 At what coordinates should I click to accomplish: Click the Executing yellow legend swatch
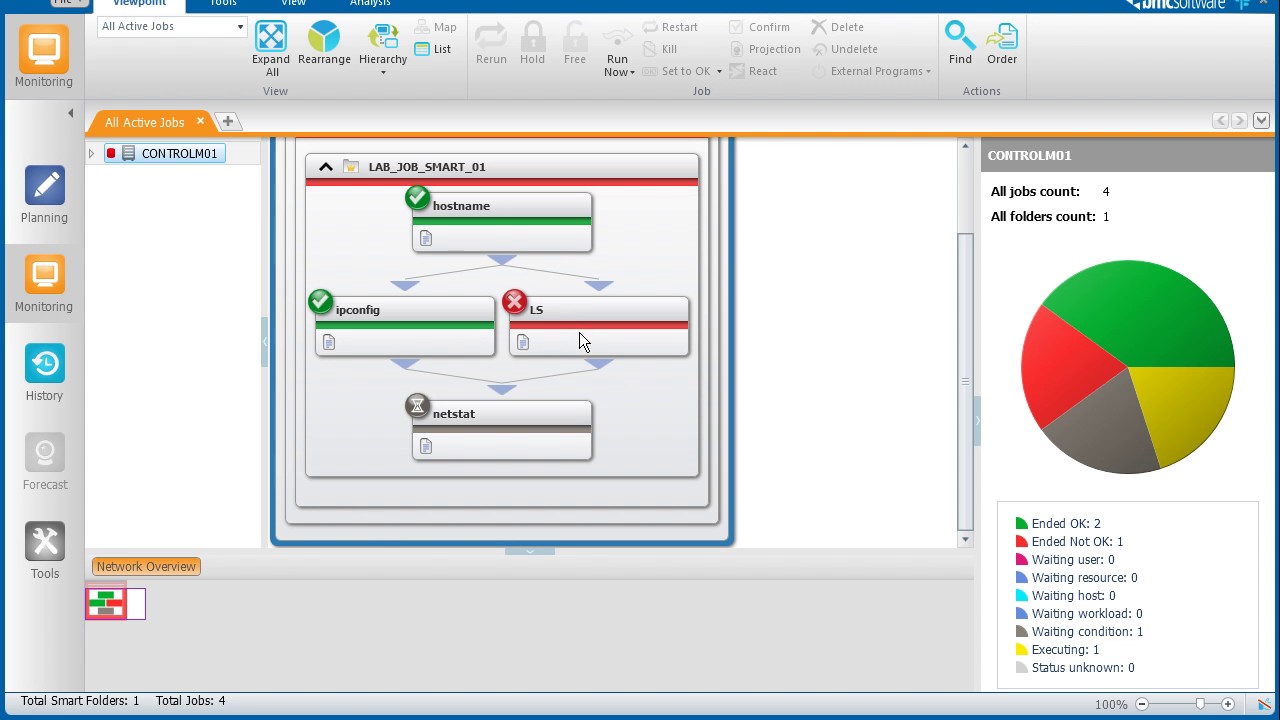pyautogui.click(x=1022, y=650)
